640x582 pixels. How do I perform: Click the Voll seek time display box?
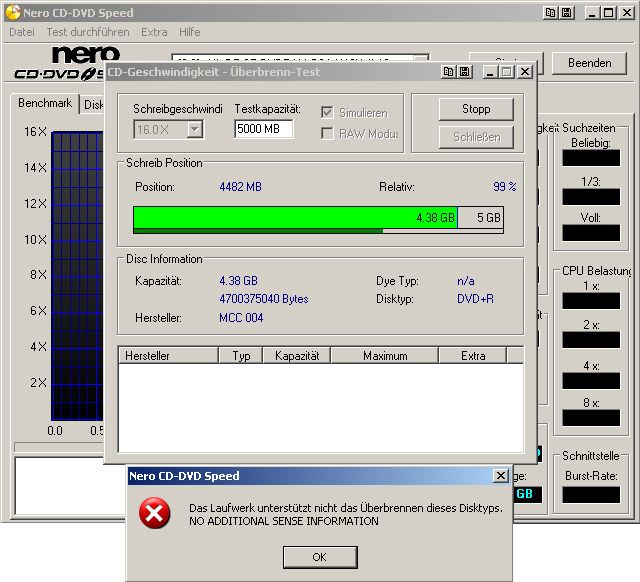[591, 233]
